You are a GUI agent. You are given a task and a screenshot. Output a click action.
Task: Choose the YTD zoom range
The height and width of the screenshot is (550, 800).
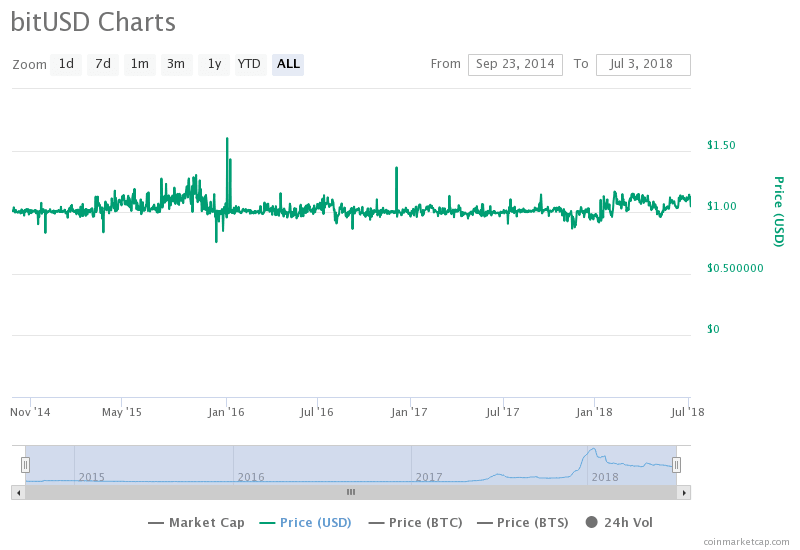coord(249,64)
